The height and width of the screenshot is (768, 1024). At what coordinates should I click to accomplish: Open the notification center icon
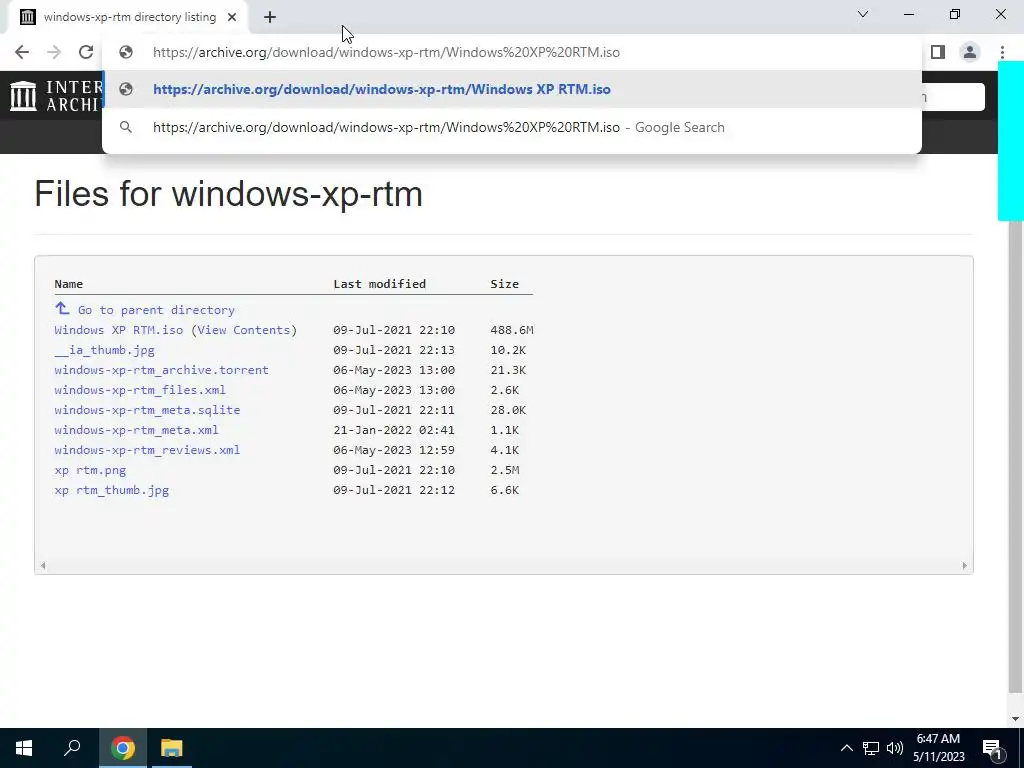(993, 748)
